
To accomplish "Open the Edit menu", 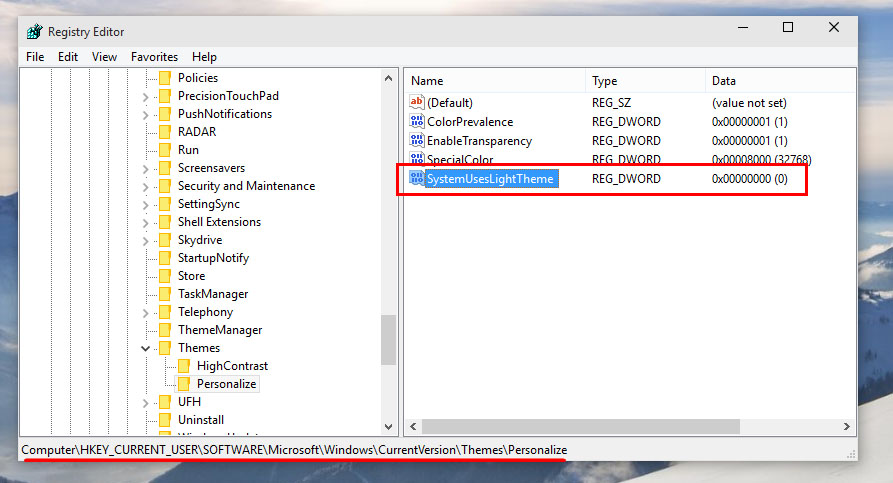I will [x=68, y=57].
